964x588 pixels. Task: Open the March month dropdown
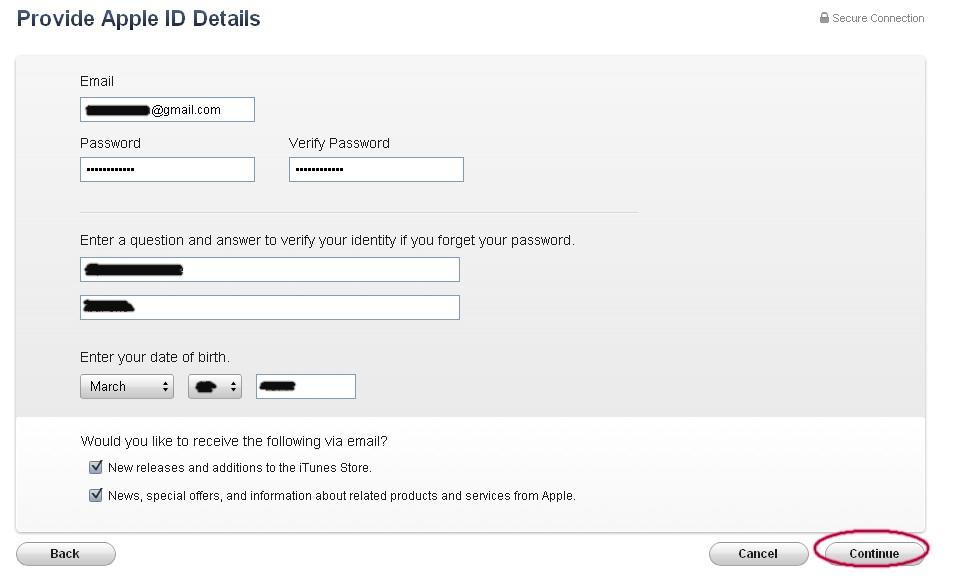tap(127, 386)
